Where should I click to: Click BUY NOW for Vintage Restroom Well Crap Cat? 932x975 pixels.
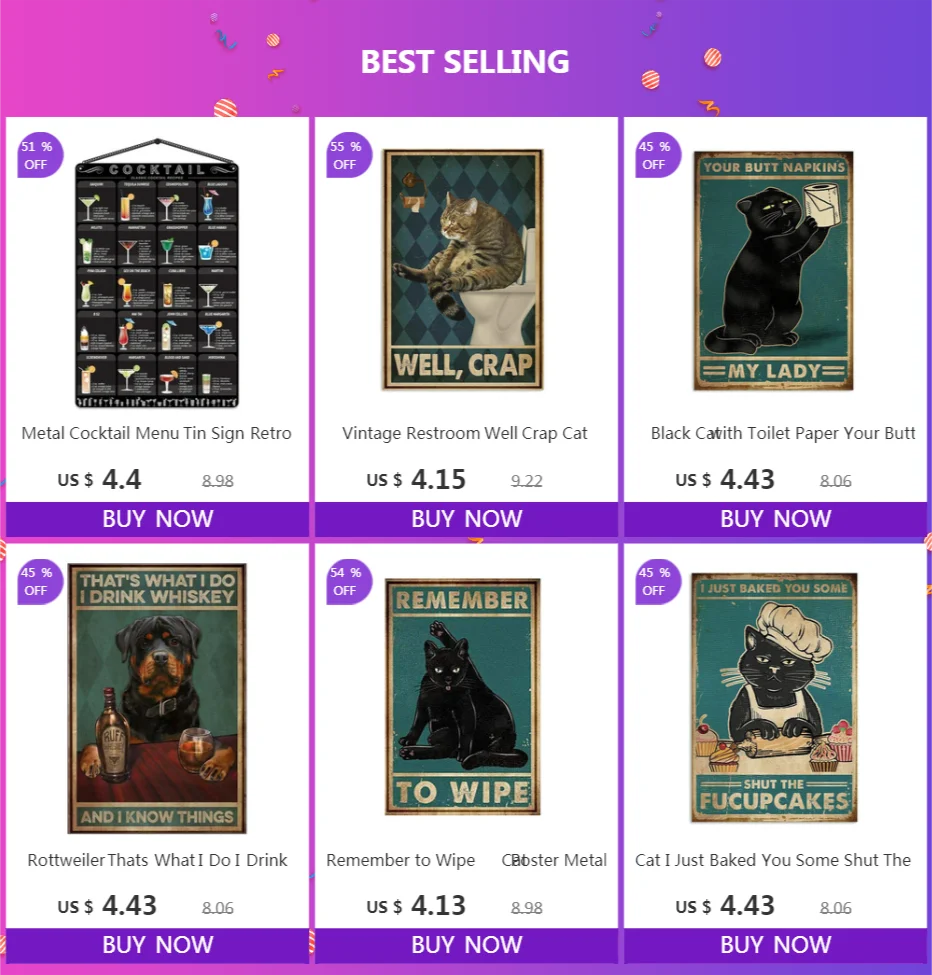pos(466,519)
